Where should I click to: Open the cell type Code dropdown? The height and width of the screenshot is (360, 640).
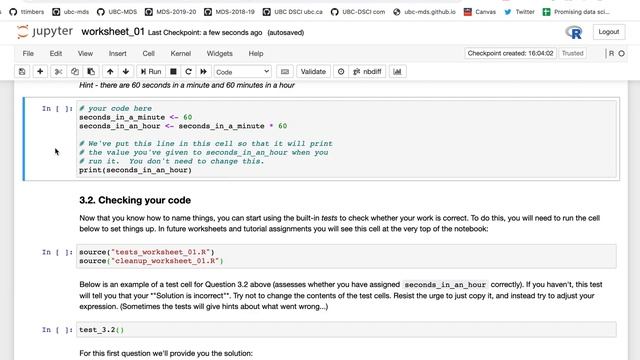click(x=242, y=72)
